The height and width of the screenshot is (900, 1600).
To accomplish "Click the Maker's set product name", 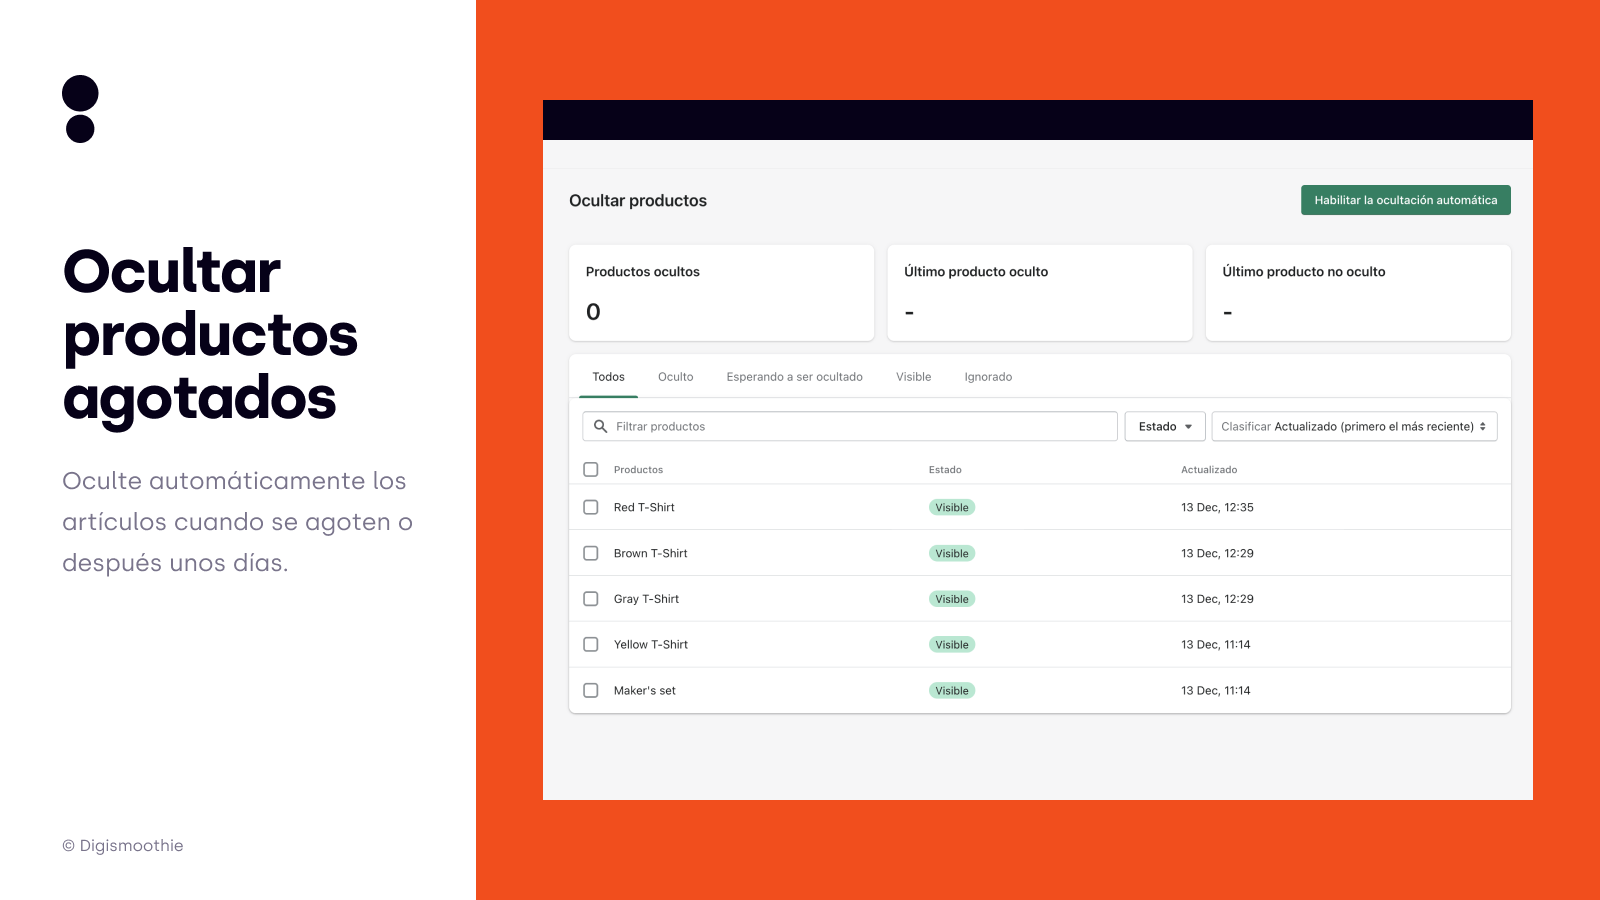I will [645, 691].
